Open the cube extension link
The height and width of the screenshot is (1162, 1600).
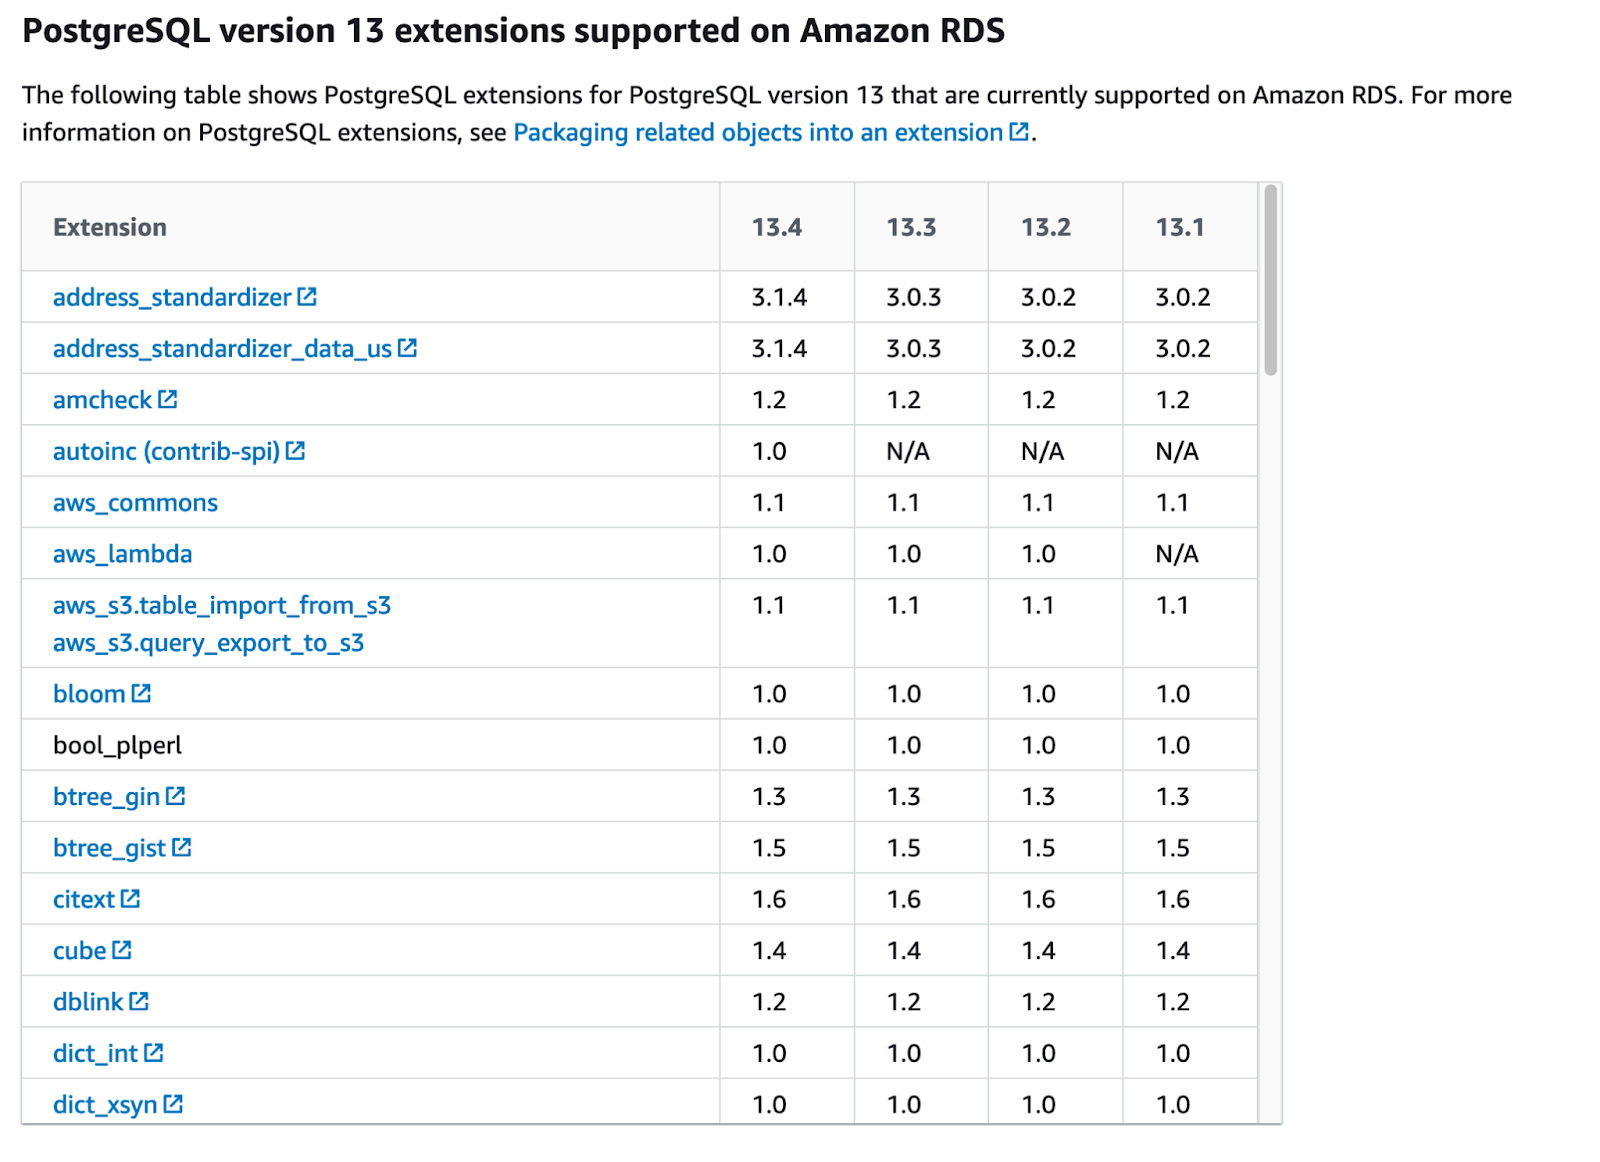(x=79, y=950)
